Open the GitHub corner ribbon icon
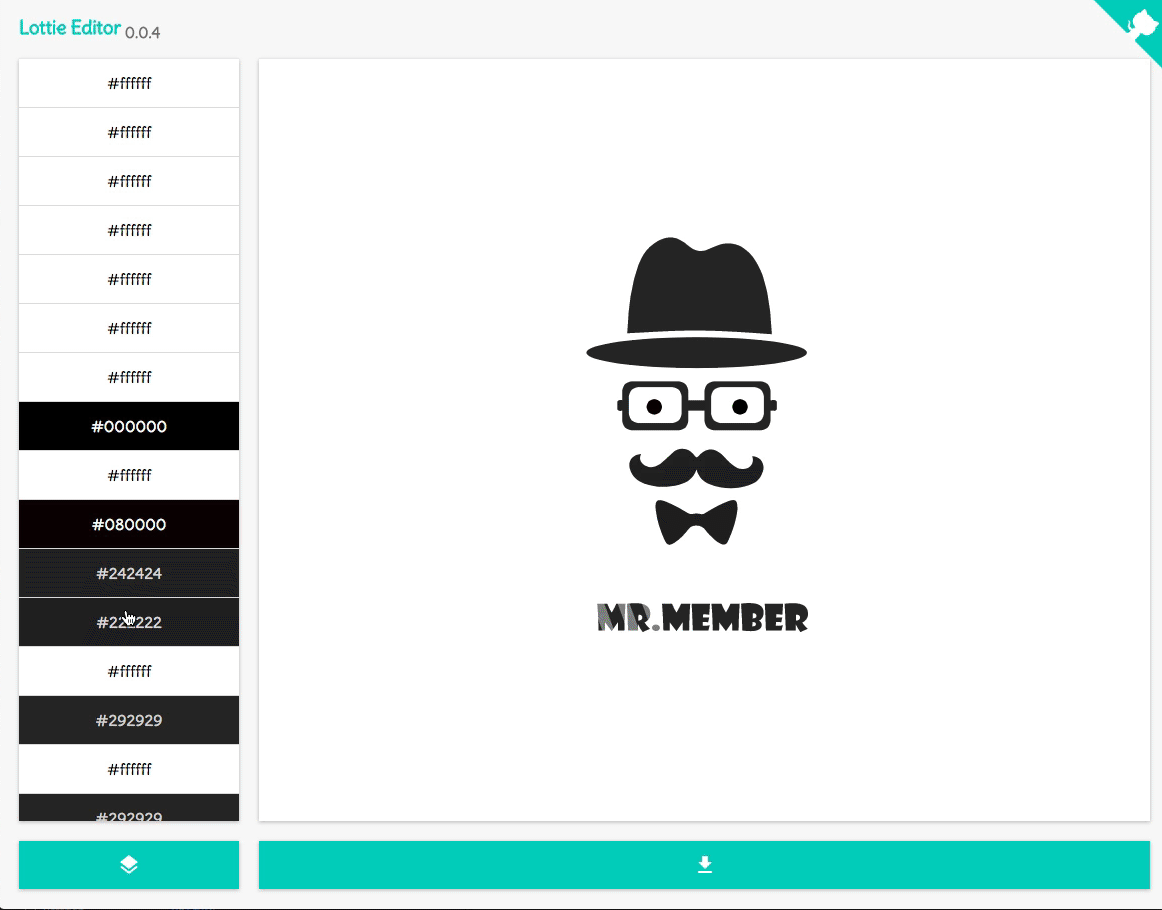The image size is (1162, 910). point(1140,22)
